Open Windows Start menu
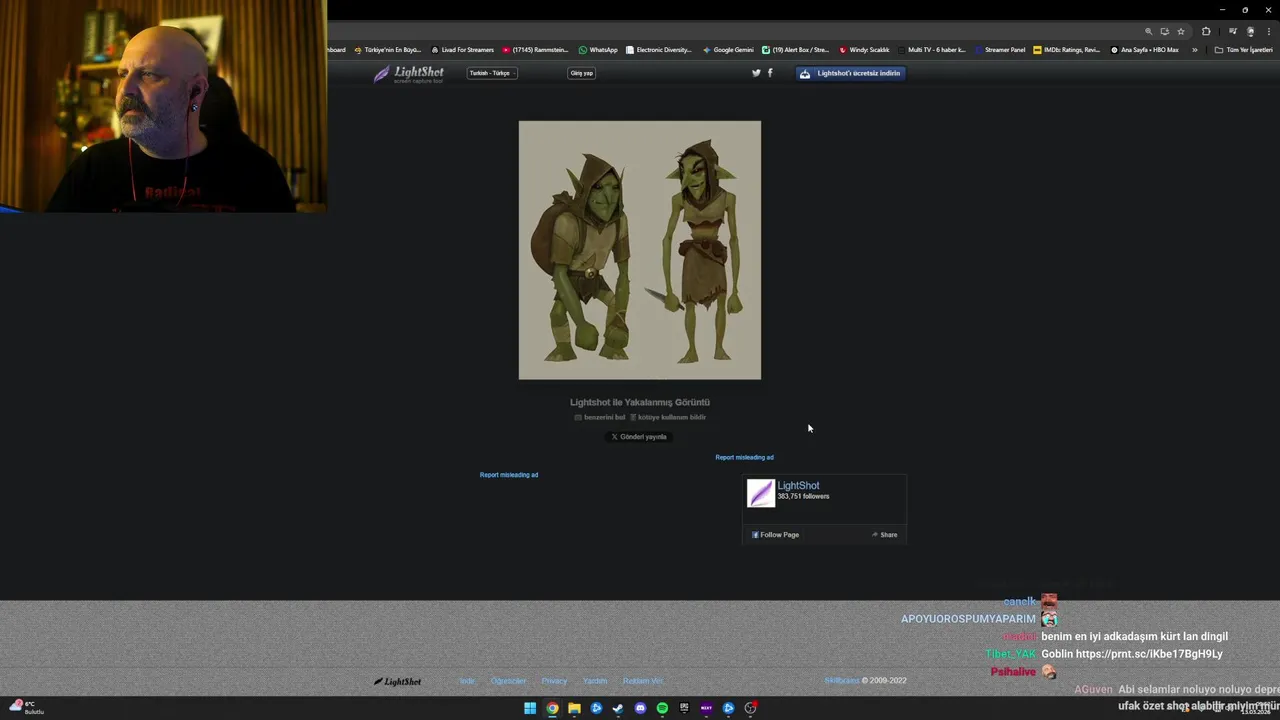Image resolution: width=1280 pixels, height=720 pixels. click(530, 708)
